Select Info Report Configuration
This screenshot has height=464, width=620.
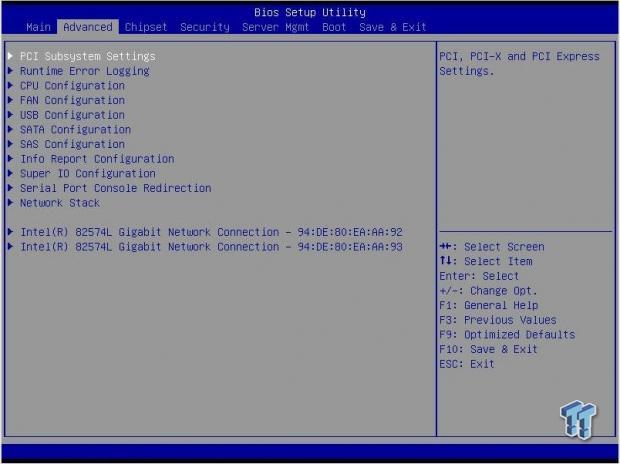pos(97,159)
